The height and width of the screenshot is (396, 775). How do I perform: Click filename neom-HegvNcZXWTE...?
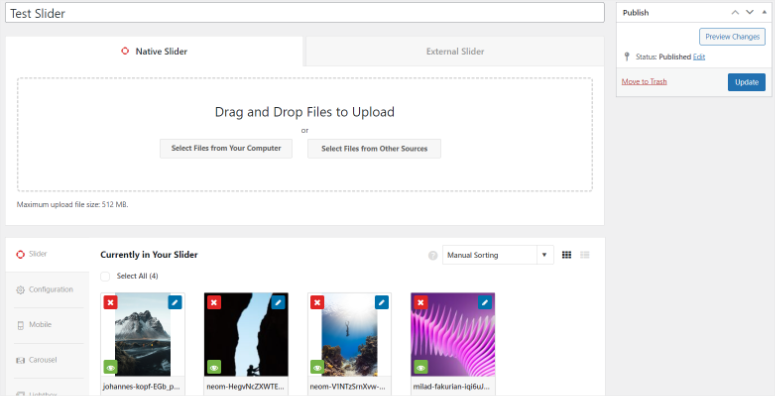click(245, 387)
